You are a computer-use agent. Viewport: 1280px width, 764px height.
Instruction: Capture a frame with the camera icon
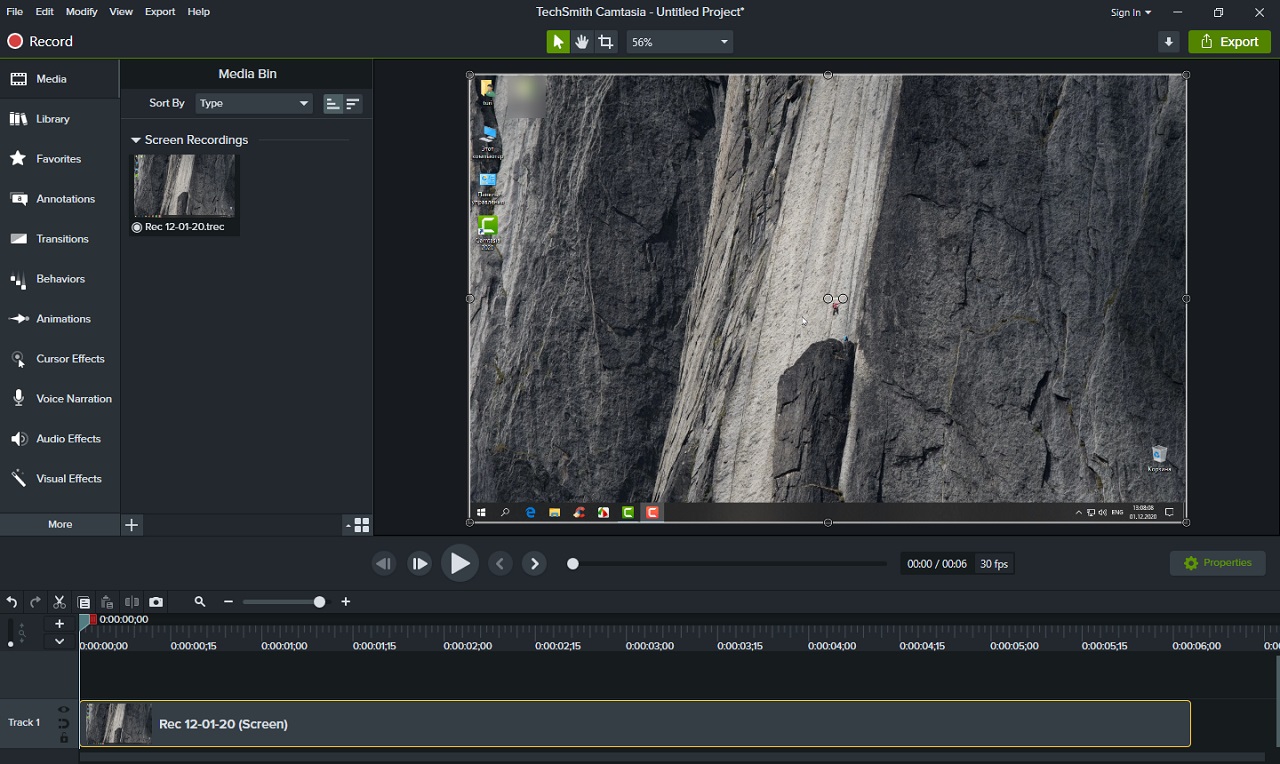pos(156,602)
